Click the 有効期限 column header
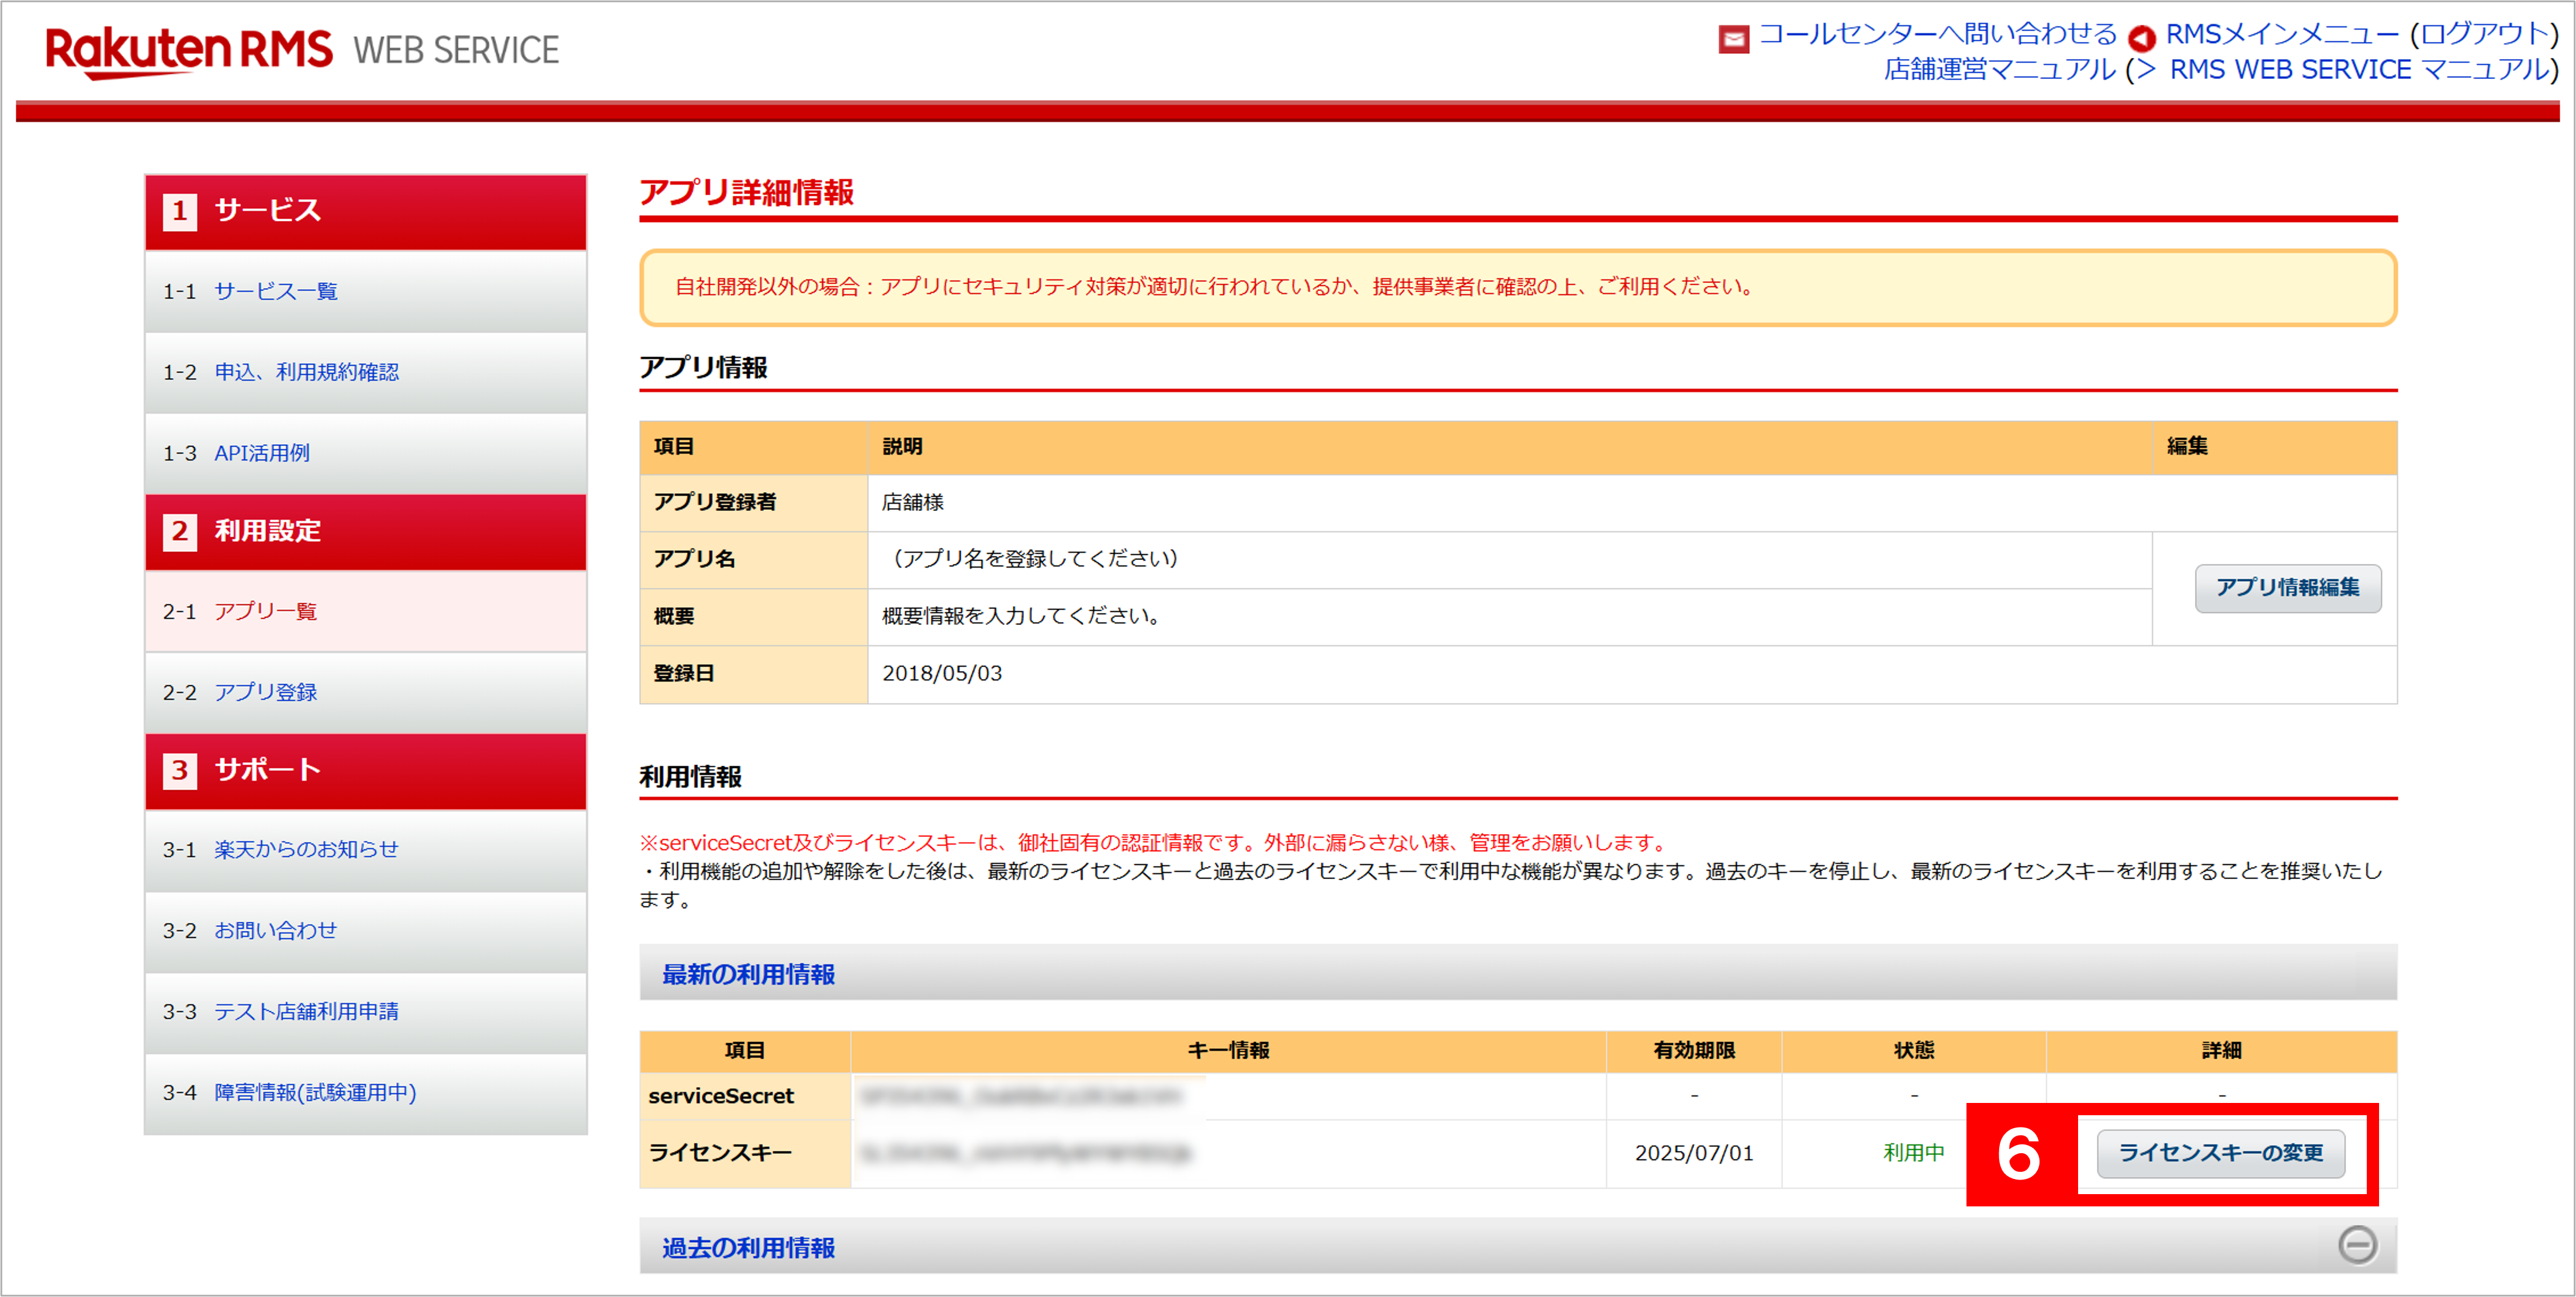 (x=1694, y=1051)
